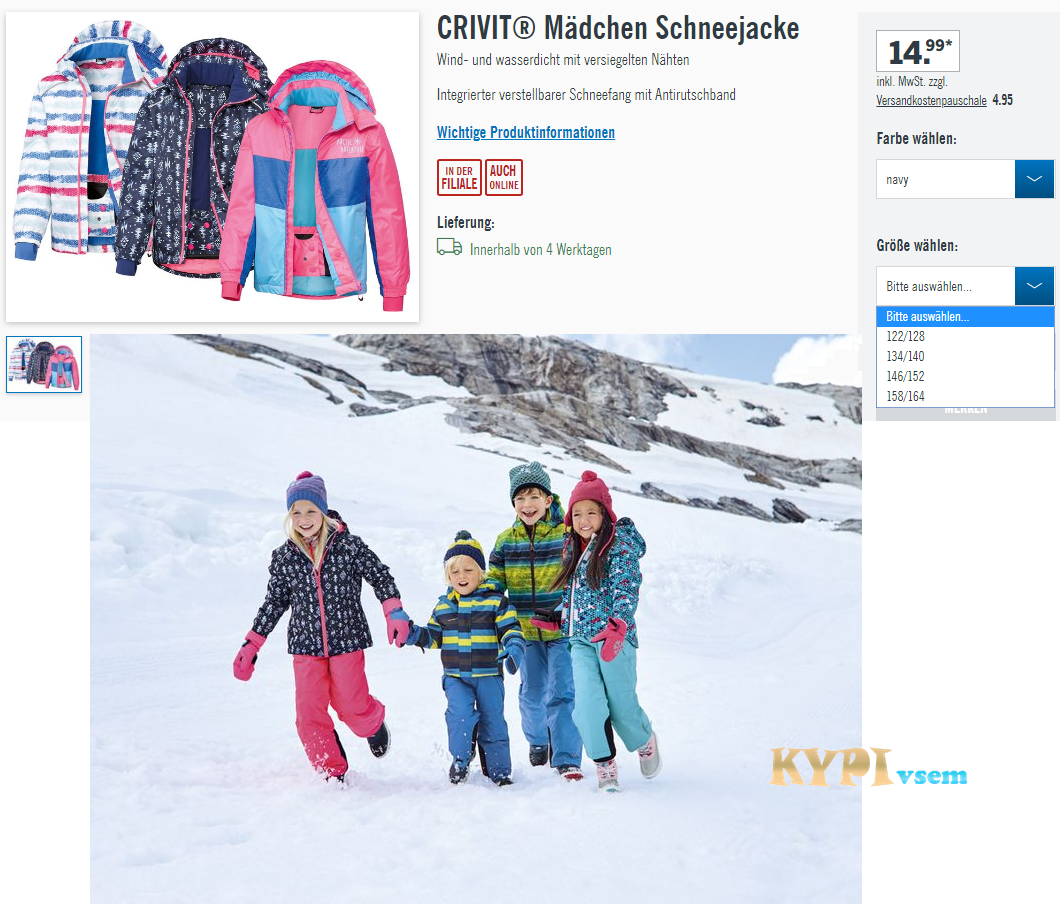
Task: Click the blue arrow on the color dropdown
Action: pyautogui.click(x=1034, y=179)
